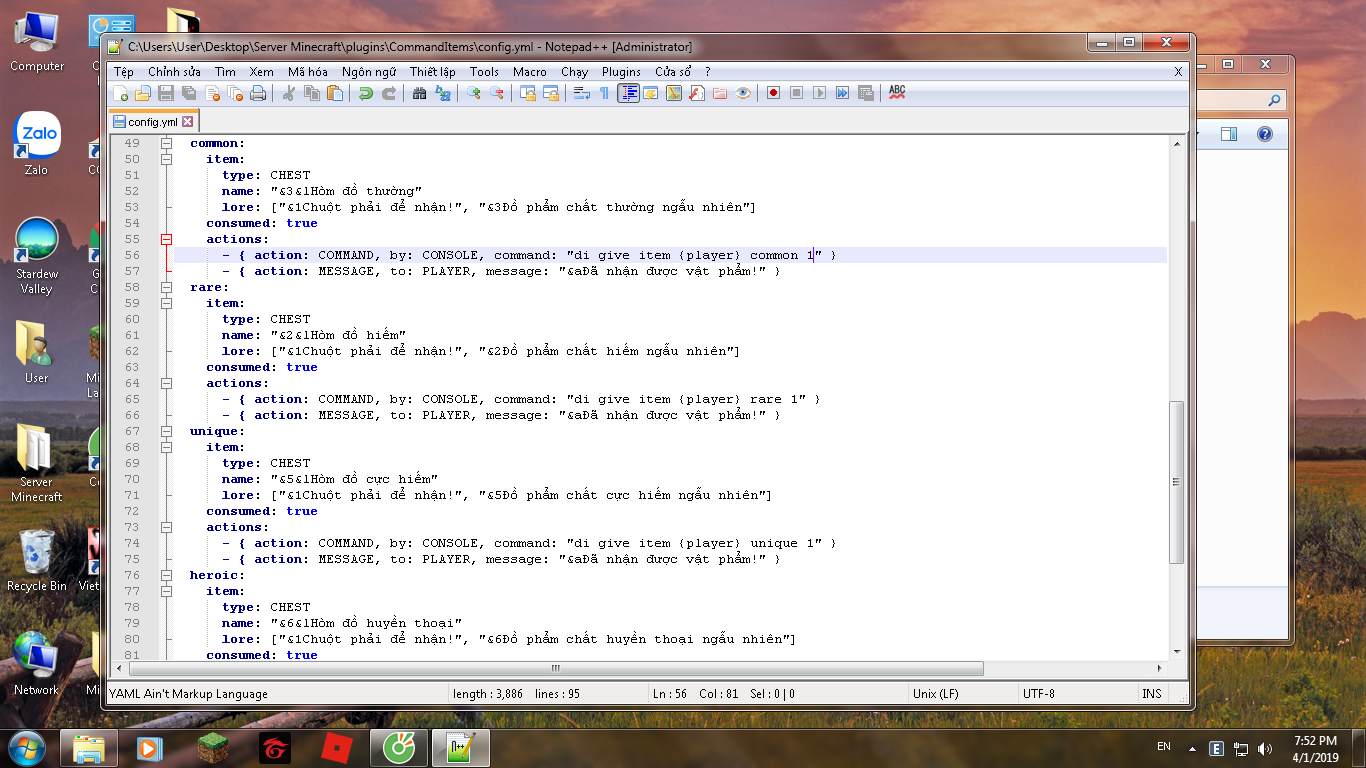The image size is (1366, 768).
Task: Click the UTF-8 encoding in status bar
Action: [1038, 693]
